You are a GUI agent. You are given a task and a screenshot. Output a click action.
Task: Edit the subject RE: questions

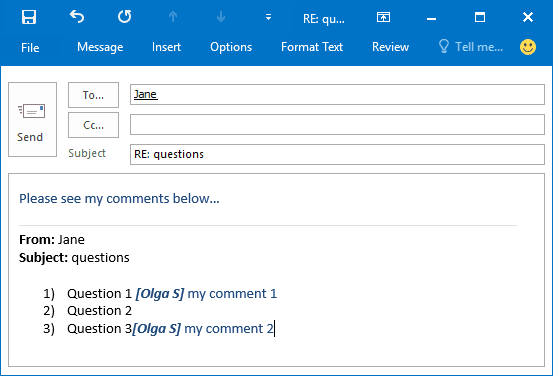click(x=337, y=154)
